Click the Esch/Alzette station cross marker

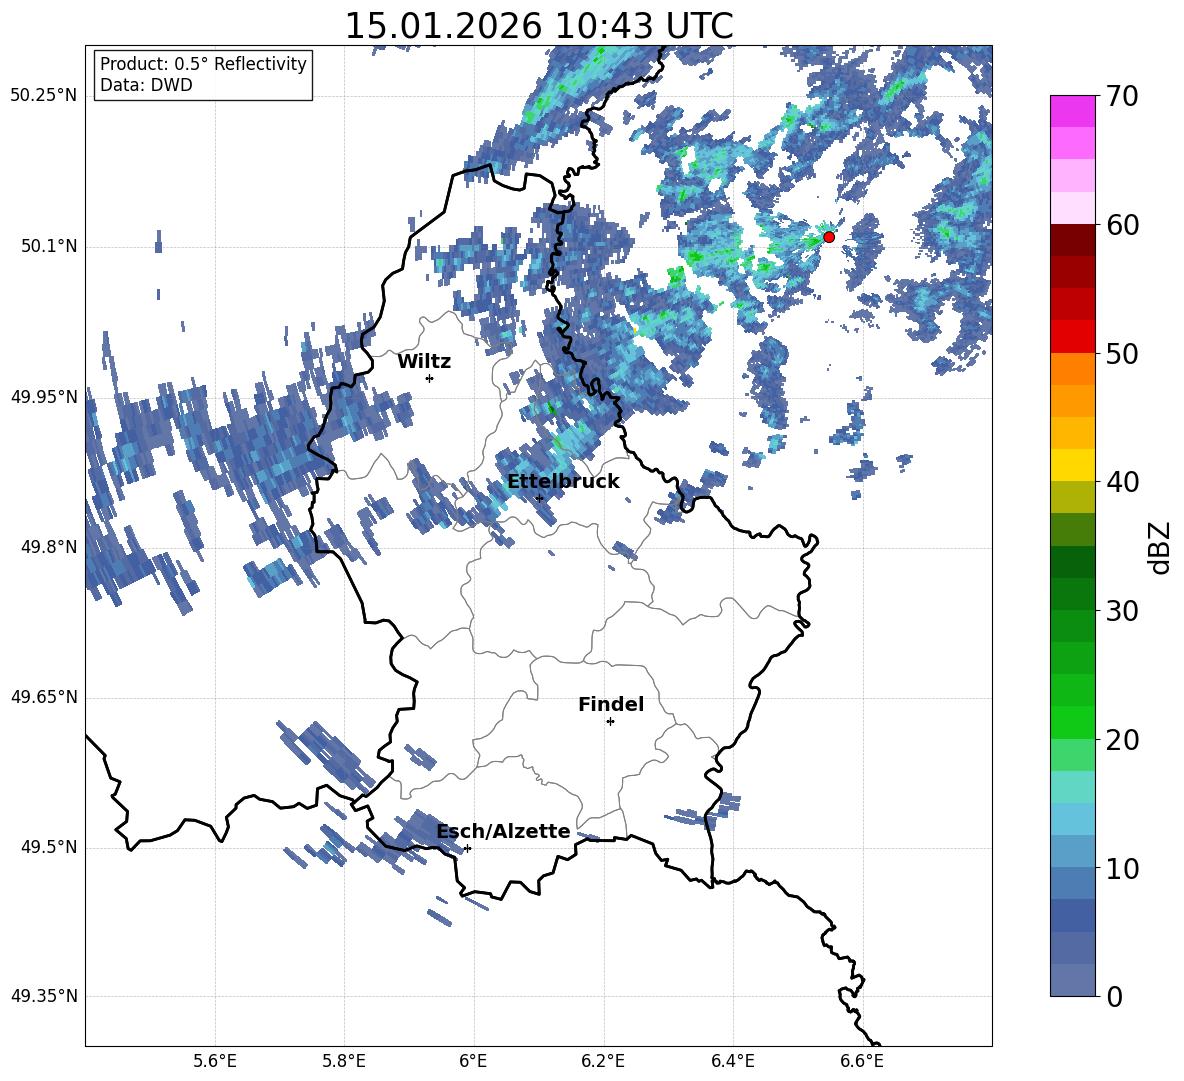click(x=467, y=848)
